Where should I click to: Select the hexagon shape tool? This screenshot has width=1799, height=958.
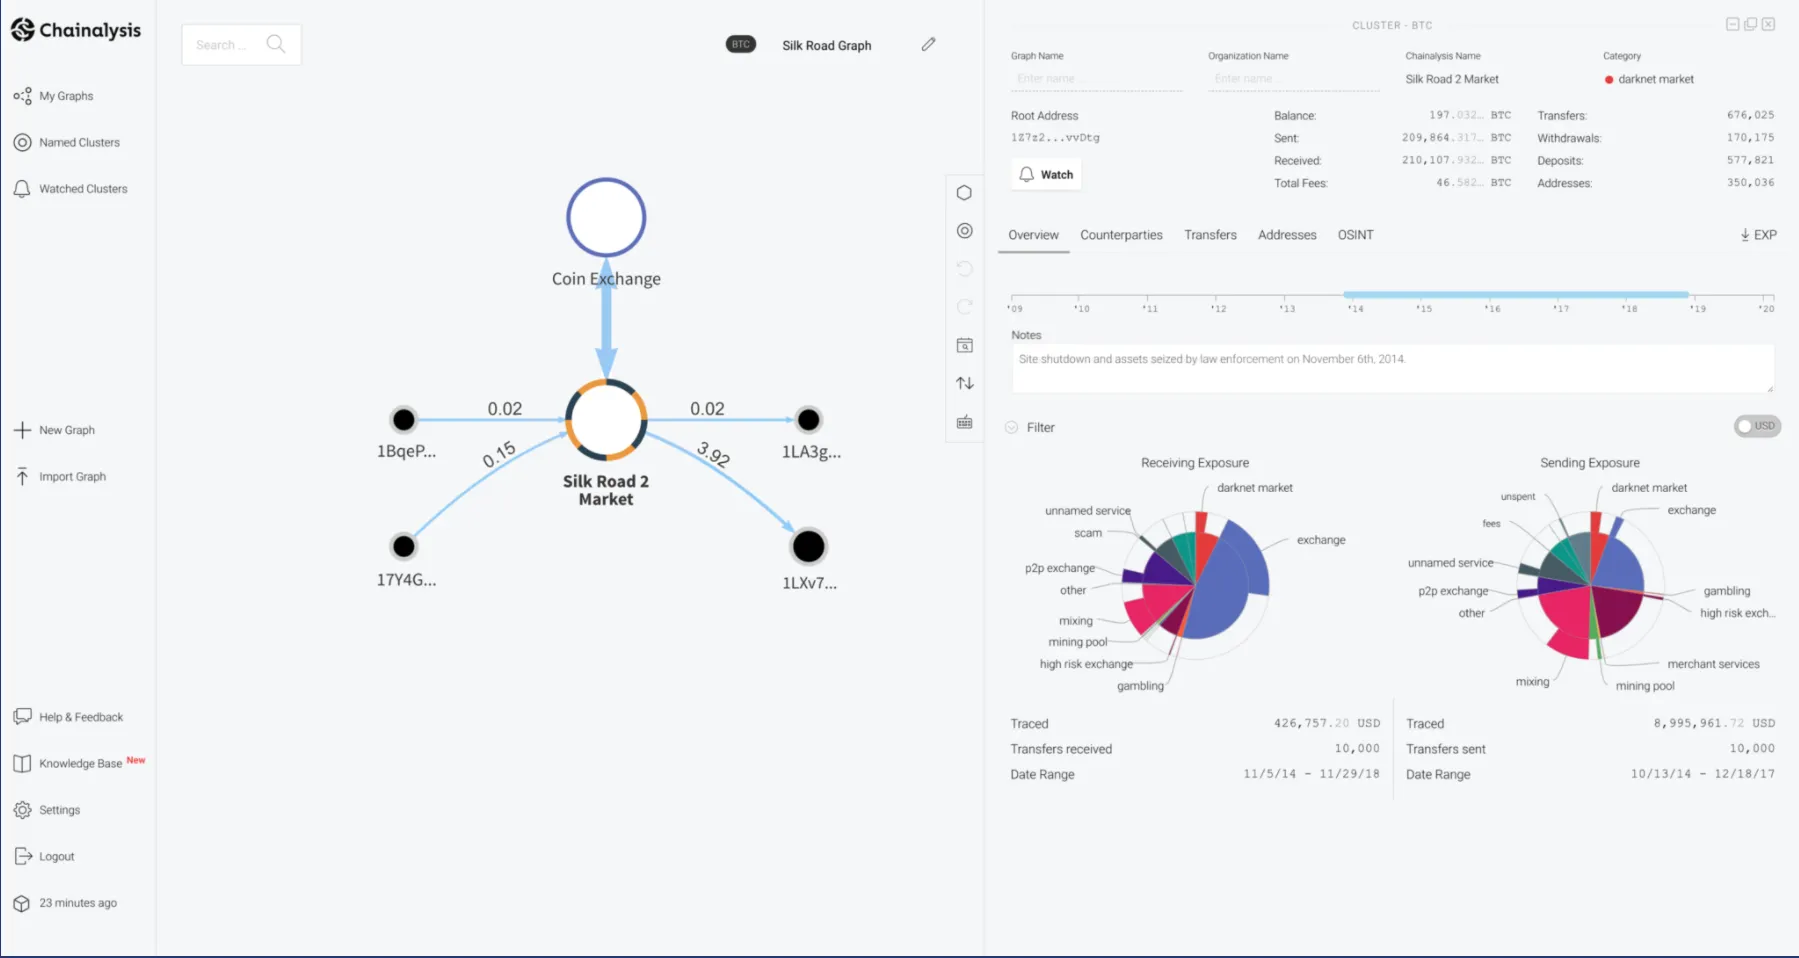964,193
